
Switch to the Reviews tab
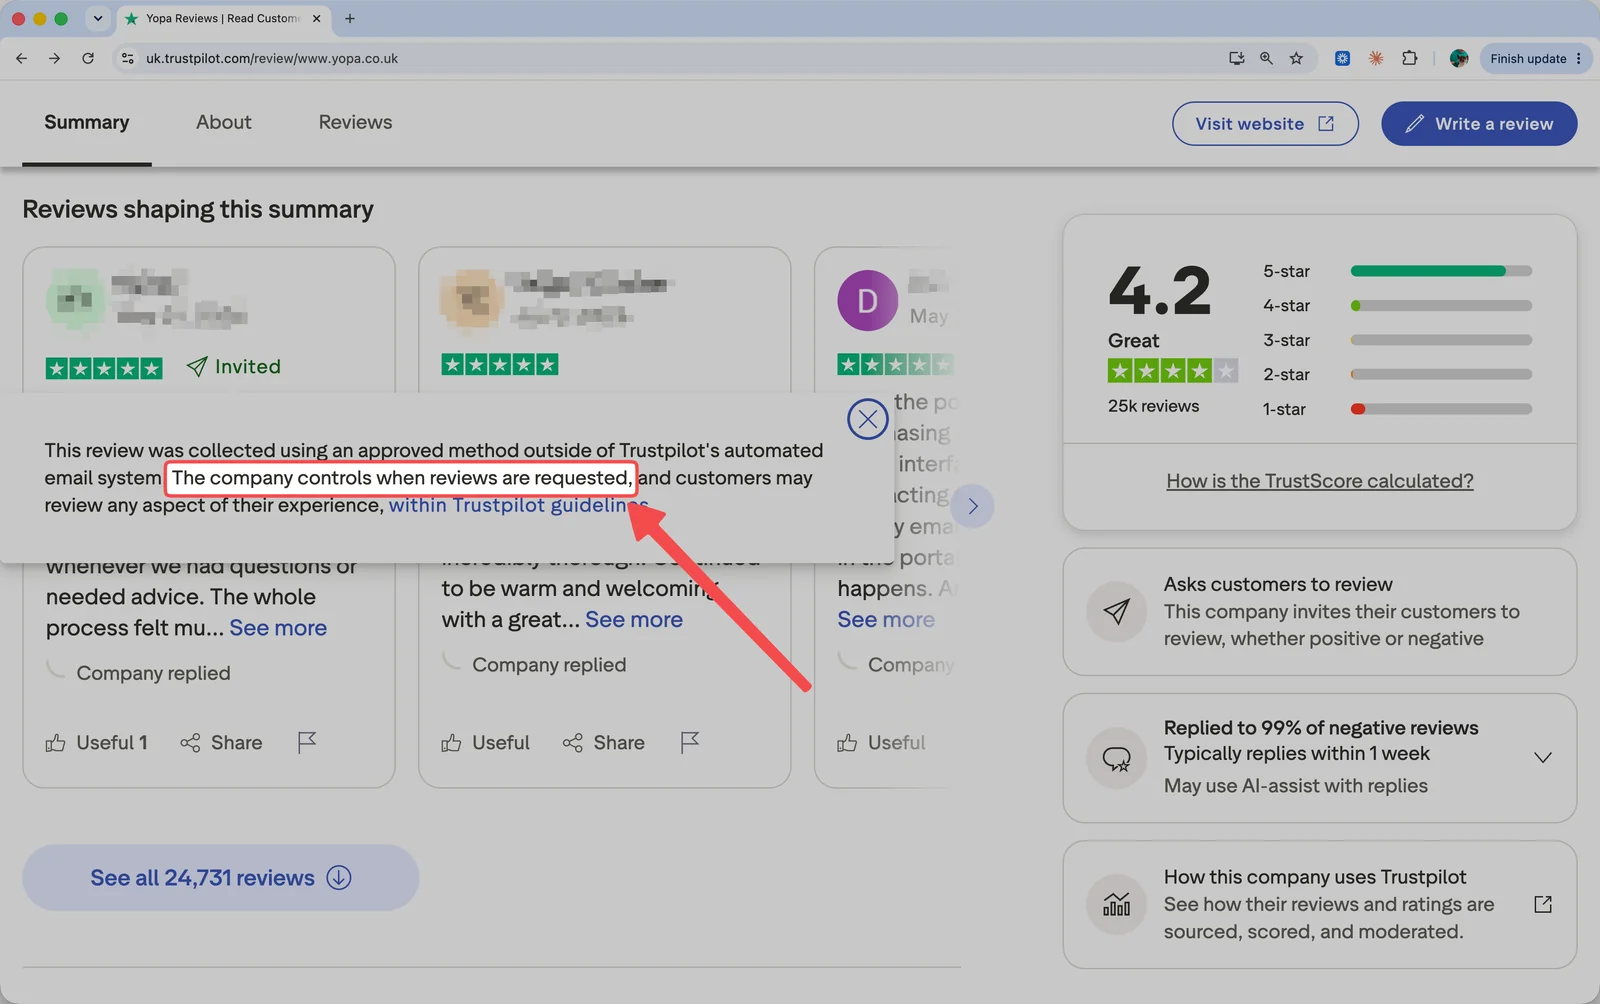point(355,122)
